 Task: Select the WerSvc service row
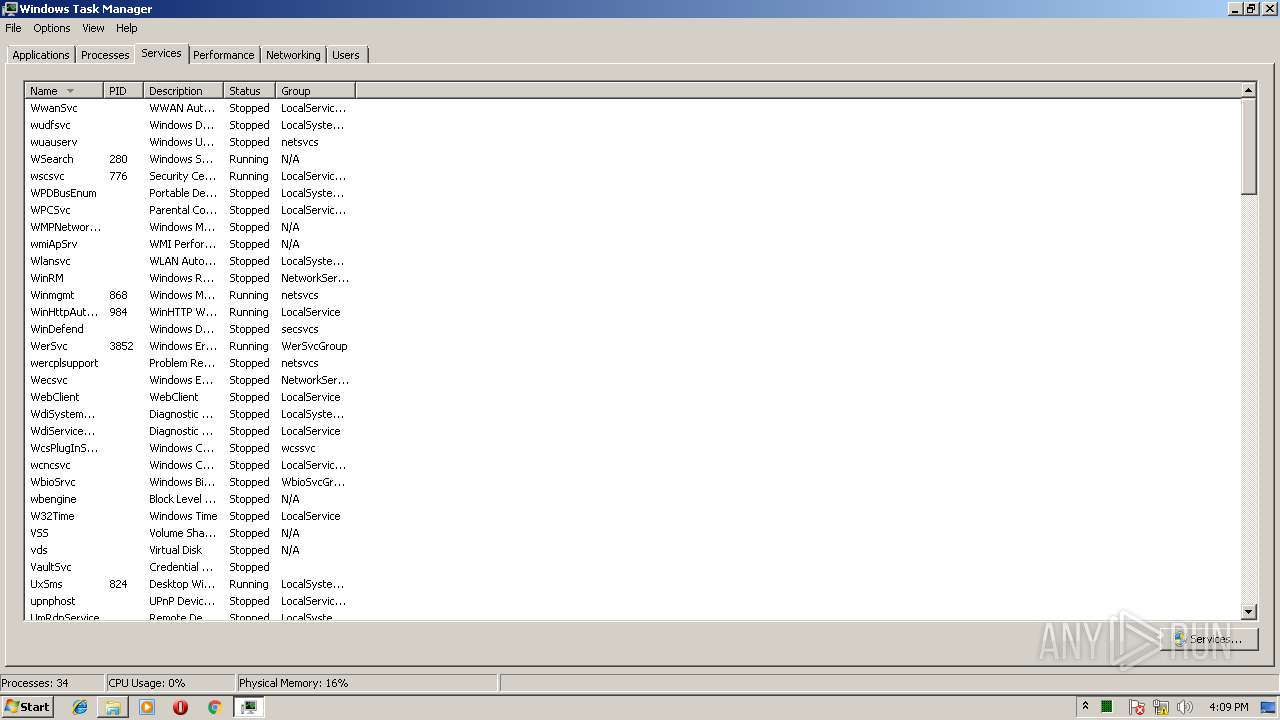coord(190,346)
